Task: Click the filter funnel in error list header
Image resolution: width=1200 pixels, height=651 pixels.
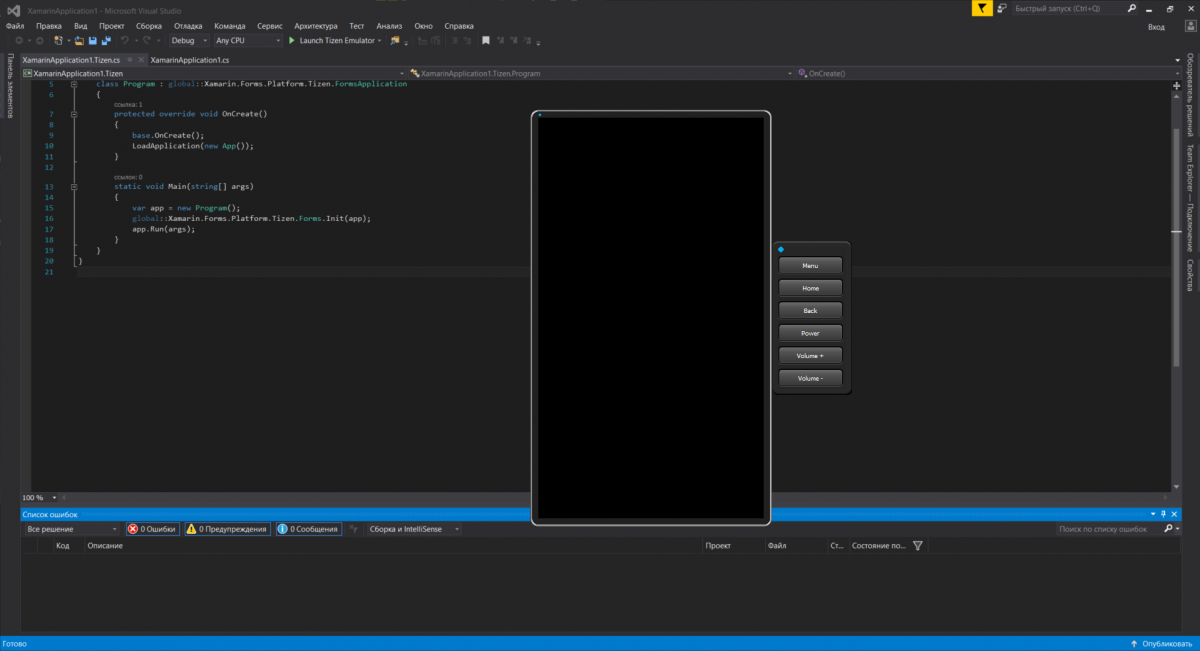Action: 918,546
